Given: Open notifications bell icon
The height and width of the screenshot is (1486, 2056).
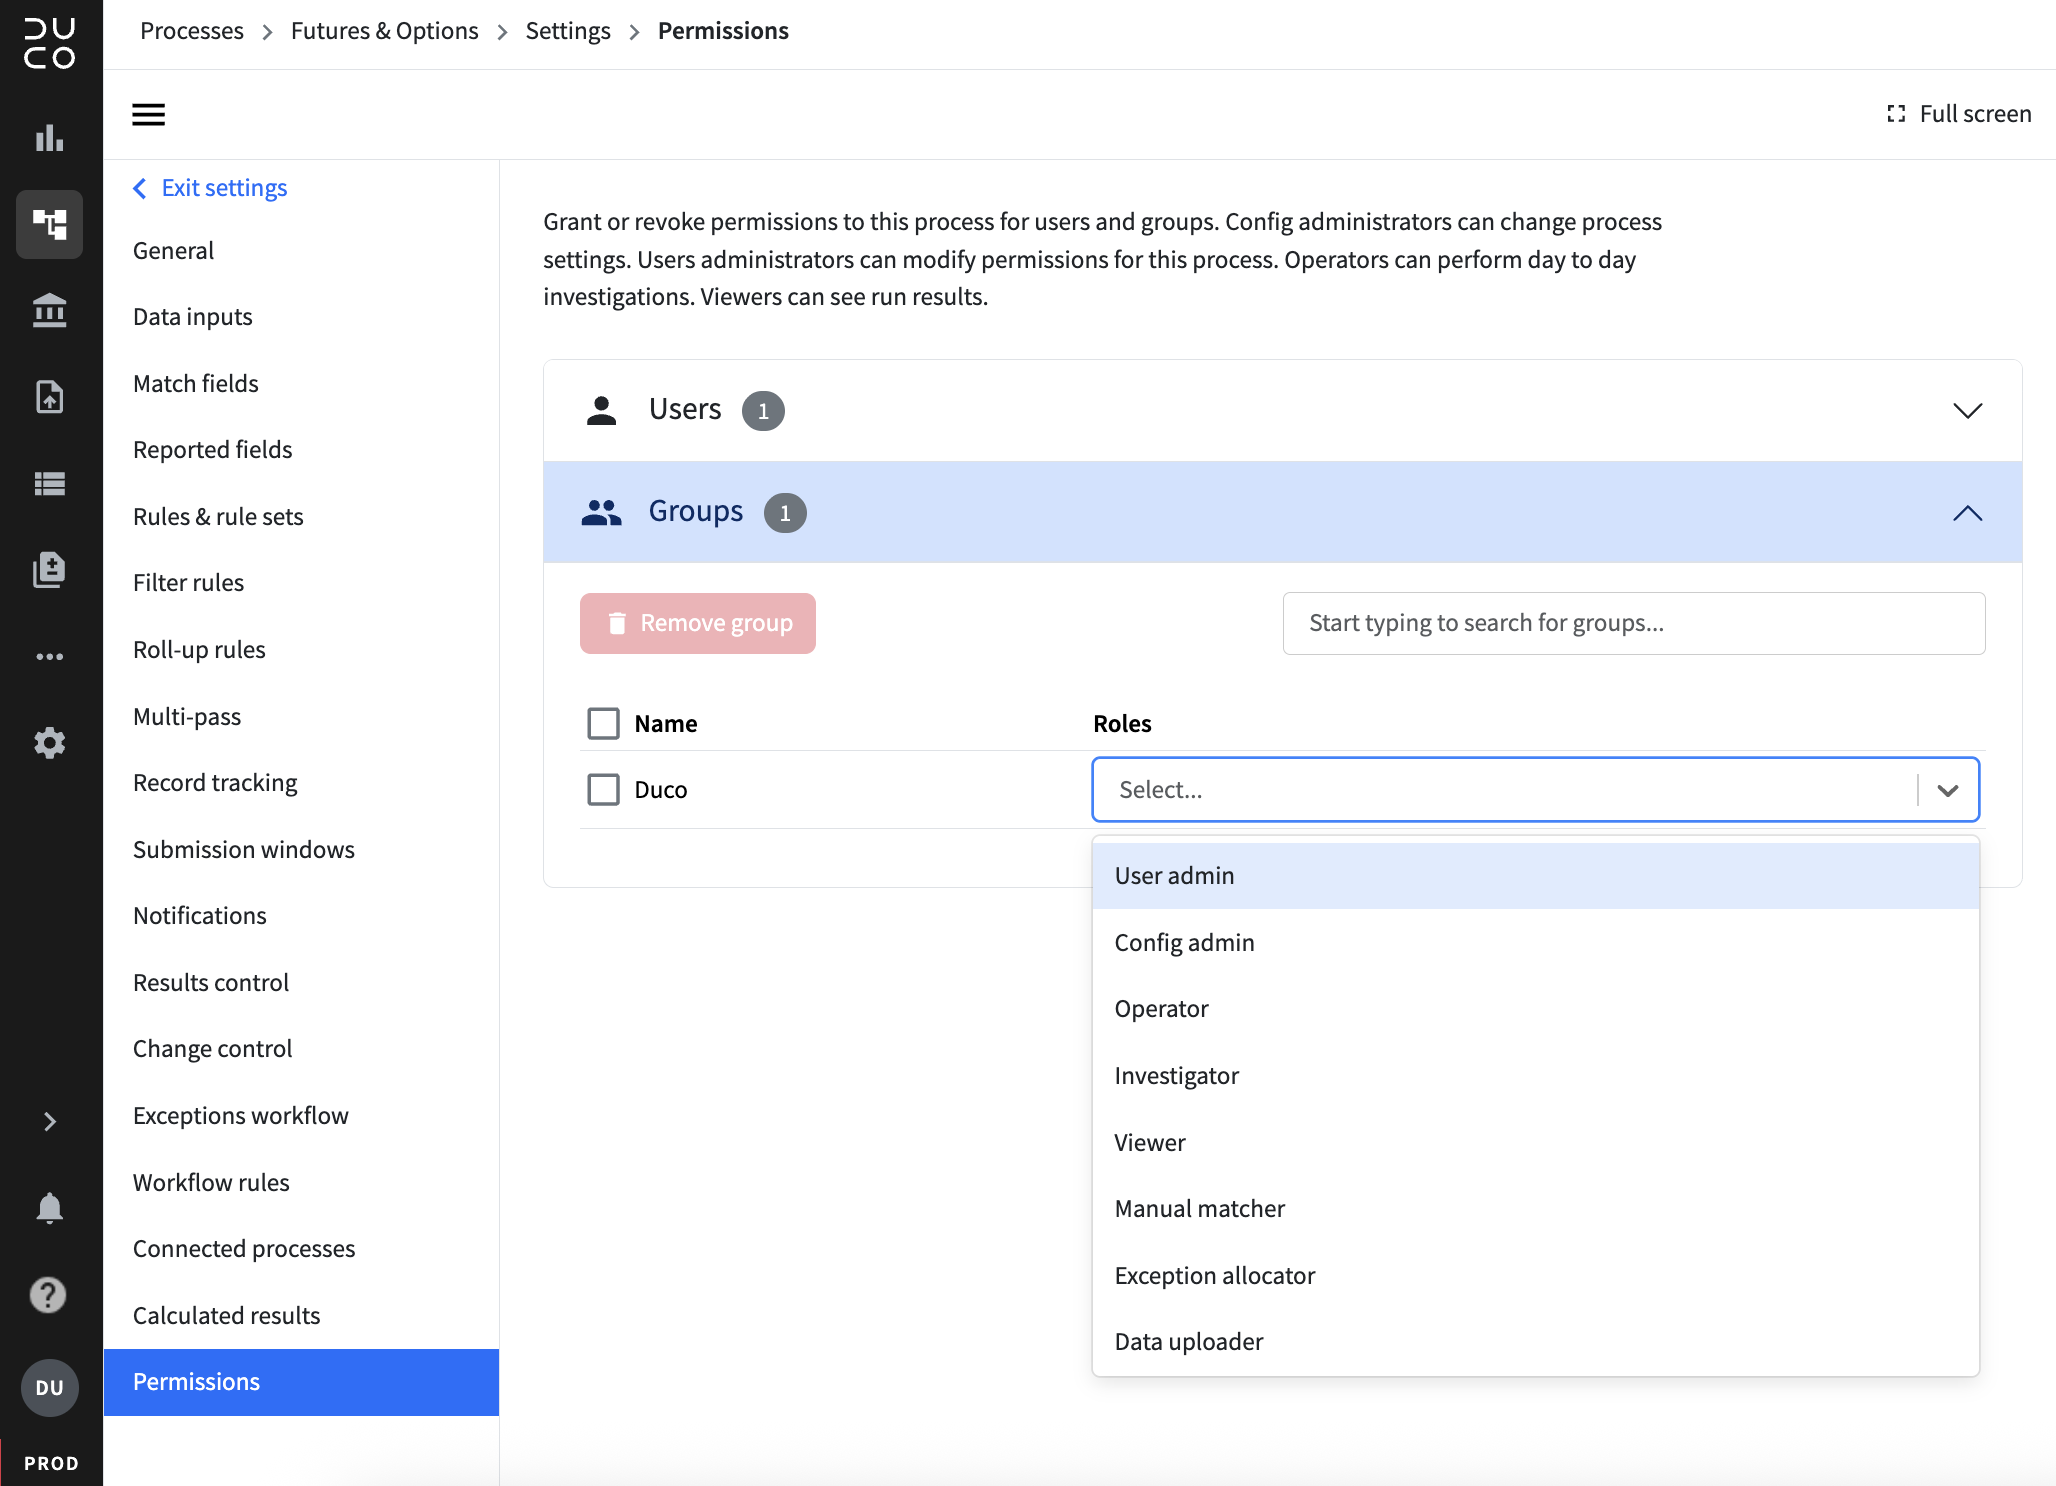Looking at the screenshot, I should pyautogui.click(x=49, y=1208).
